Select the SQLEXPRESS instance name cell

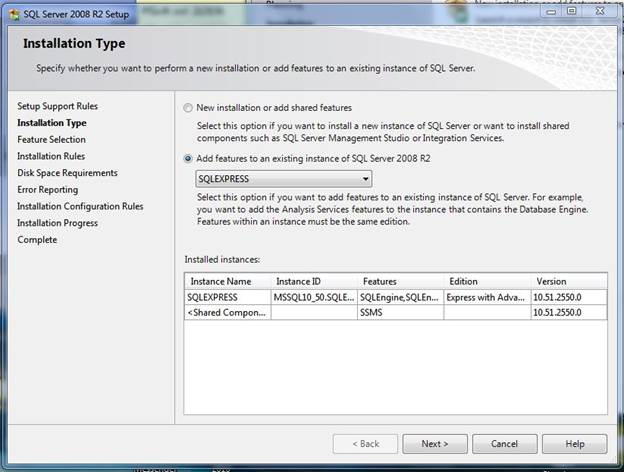228,297
